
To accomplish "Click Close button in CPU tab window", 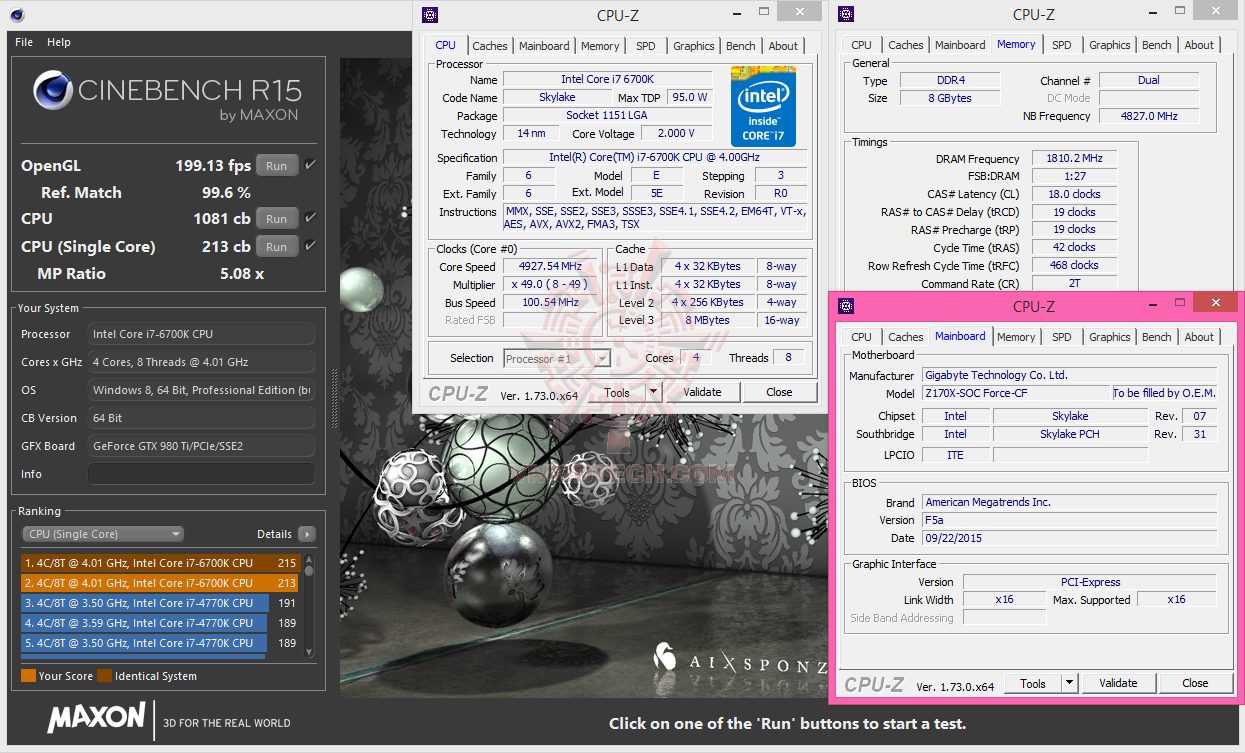I will click(780, 392).
